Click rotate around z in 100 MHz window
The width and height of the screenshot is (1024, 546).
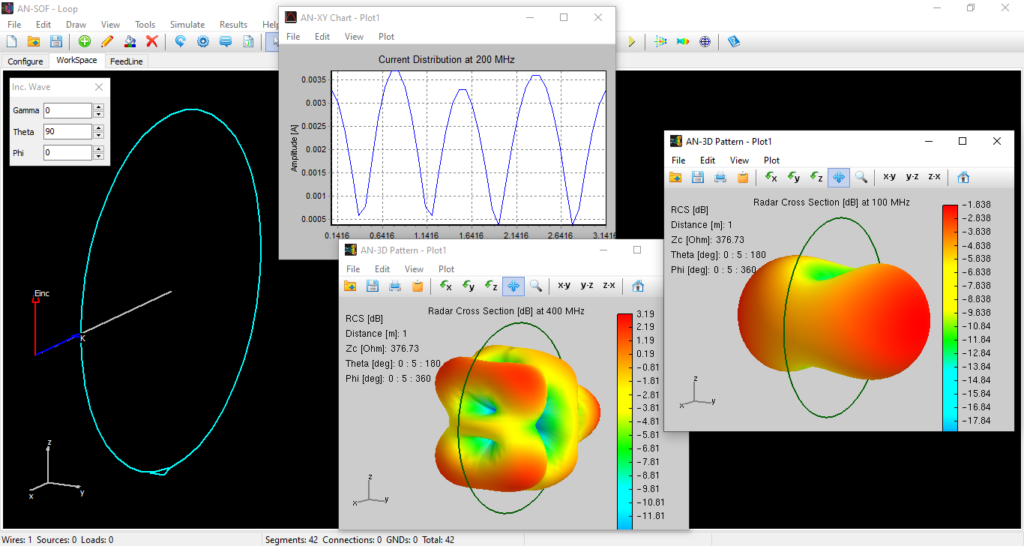click(x=816, y=177)
